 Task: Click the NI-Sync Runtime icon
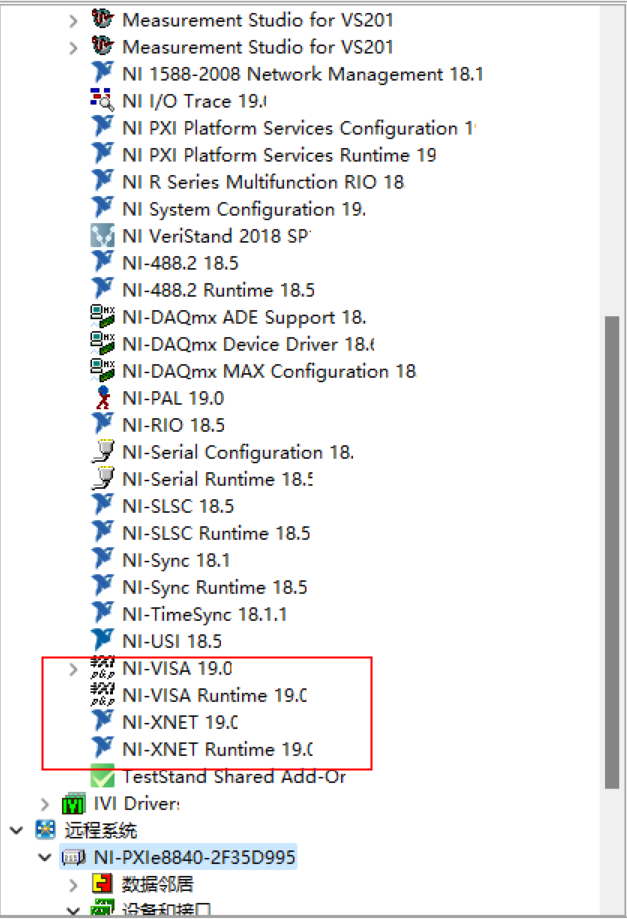pos(103,586)
